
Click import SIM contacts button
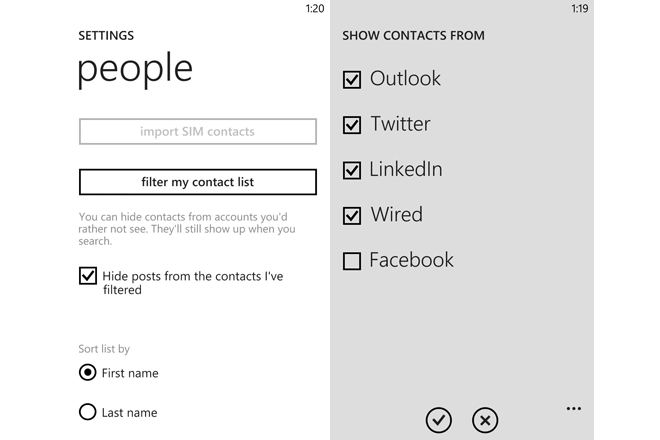click(x=198, y=131)
